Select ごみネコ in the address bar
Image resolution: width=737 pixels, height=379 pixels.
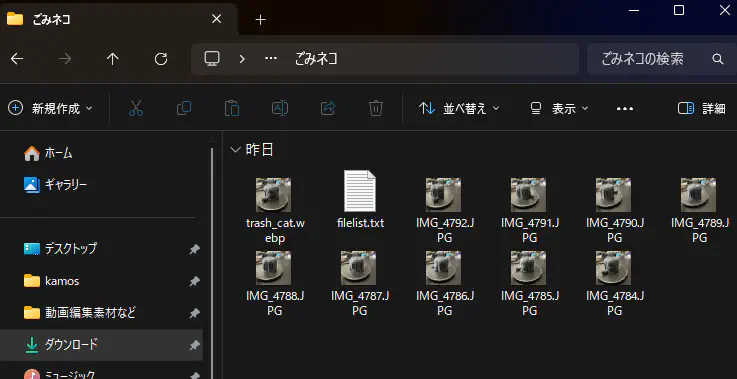tap(316, 59)
